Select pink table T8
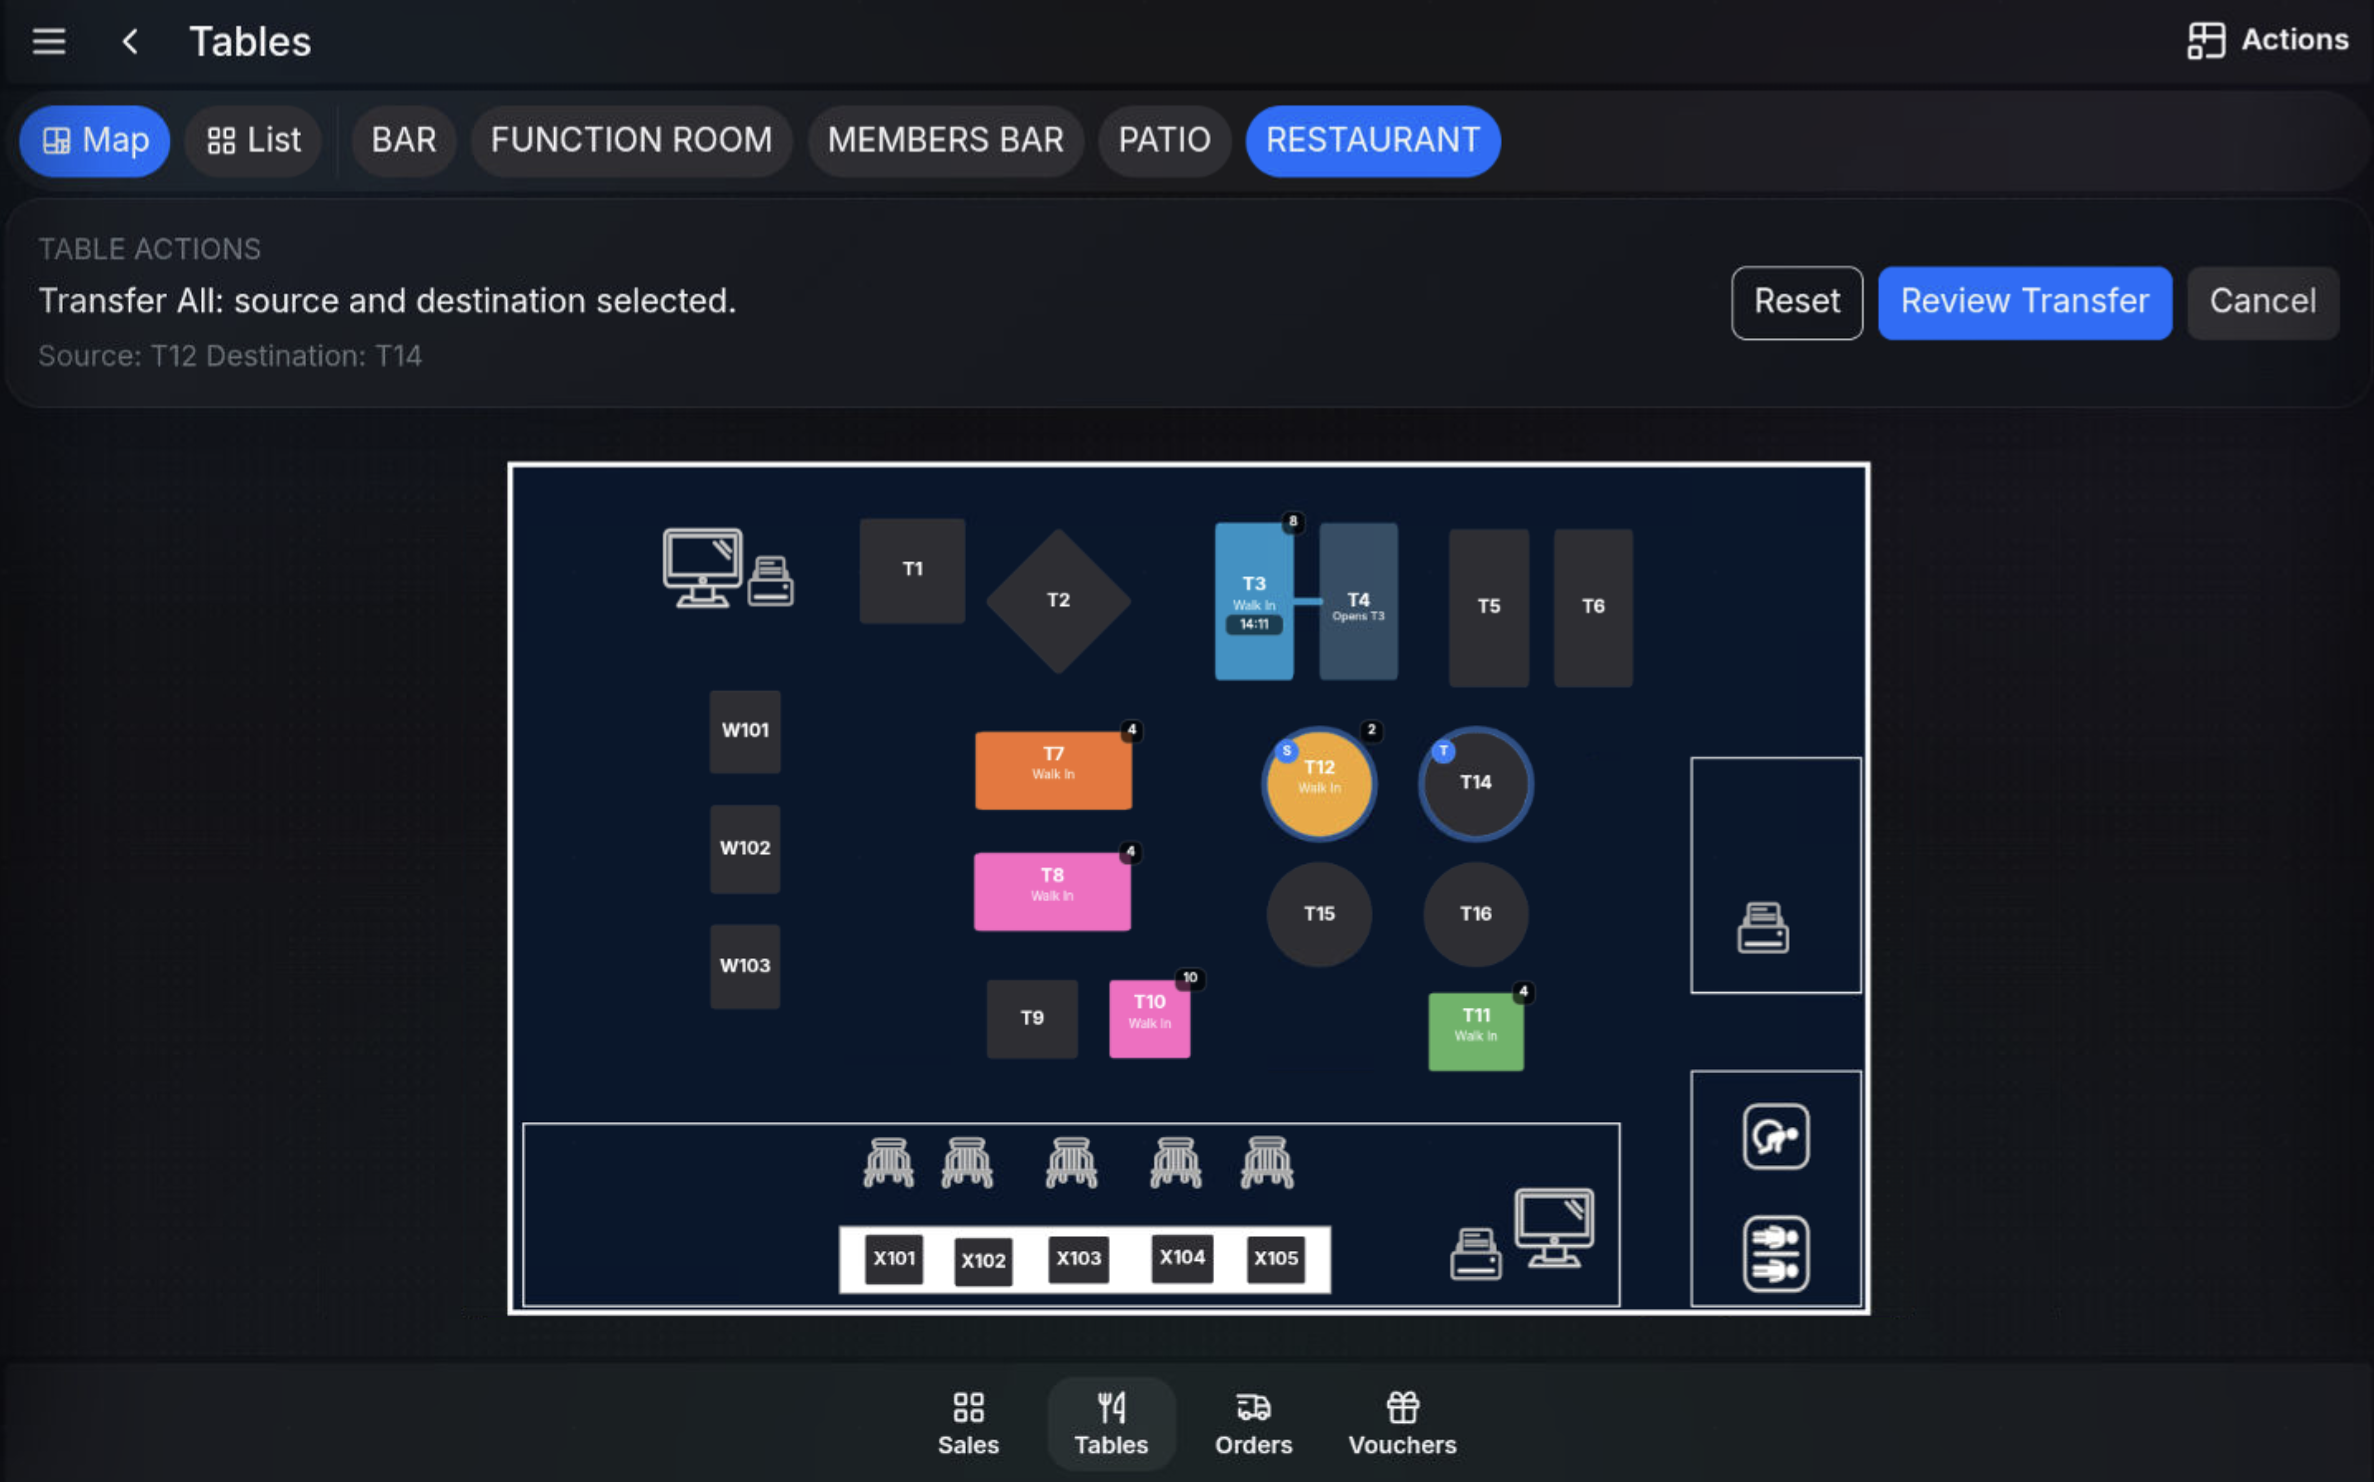This screenshot has height=1482, width=2374. coord(1052,891)
